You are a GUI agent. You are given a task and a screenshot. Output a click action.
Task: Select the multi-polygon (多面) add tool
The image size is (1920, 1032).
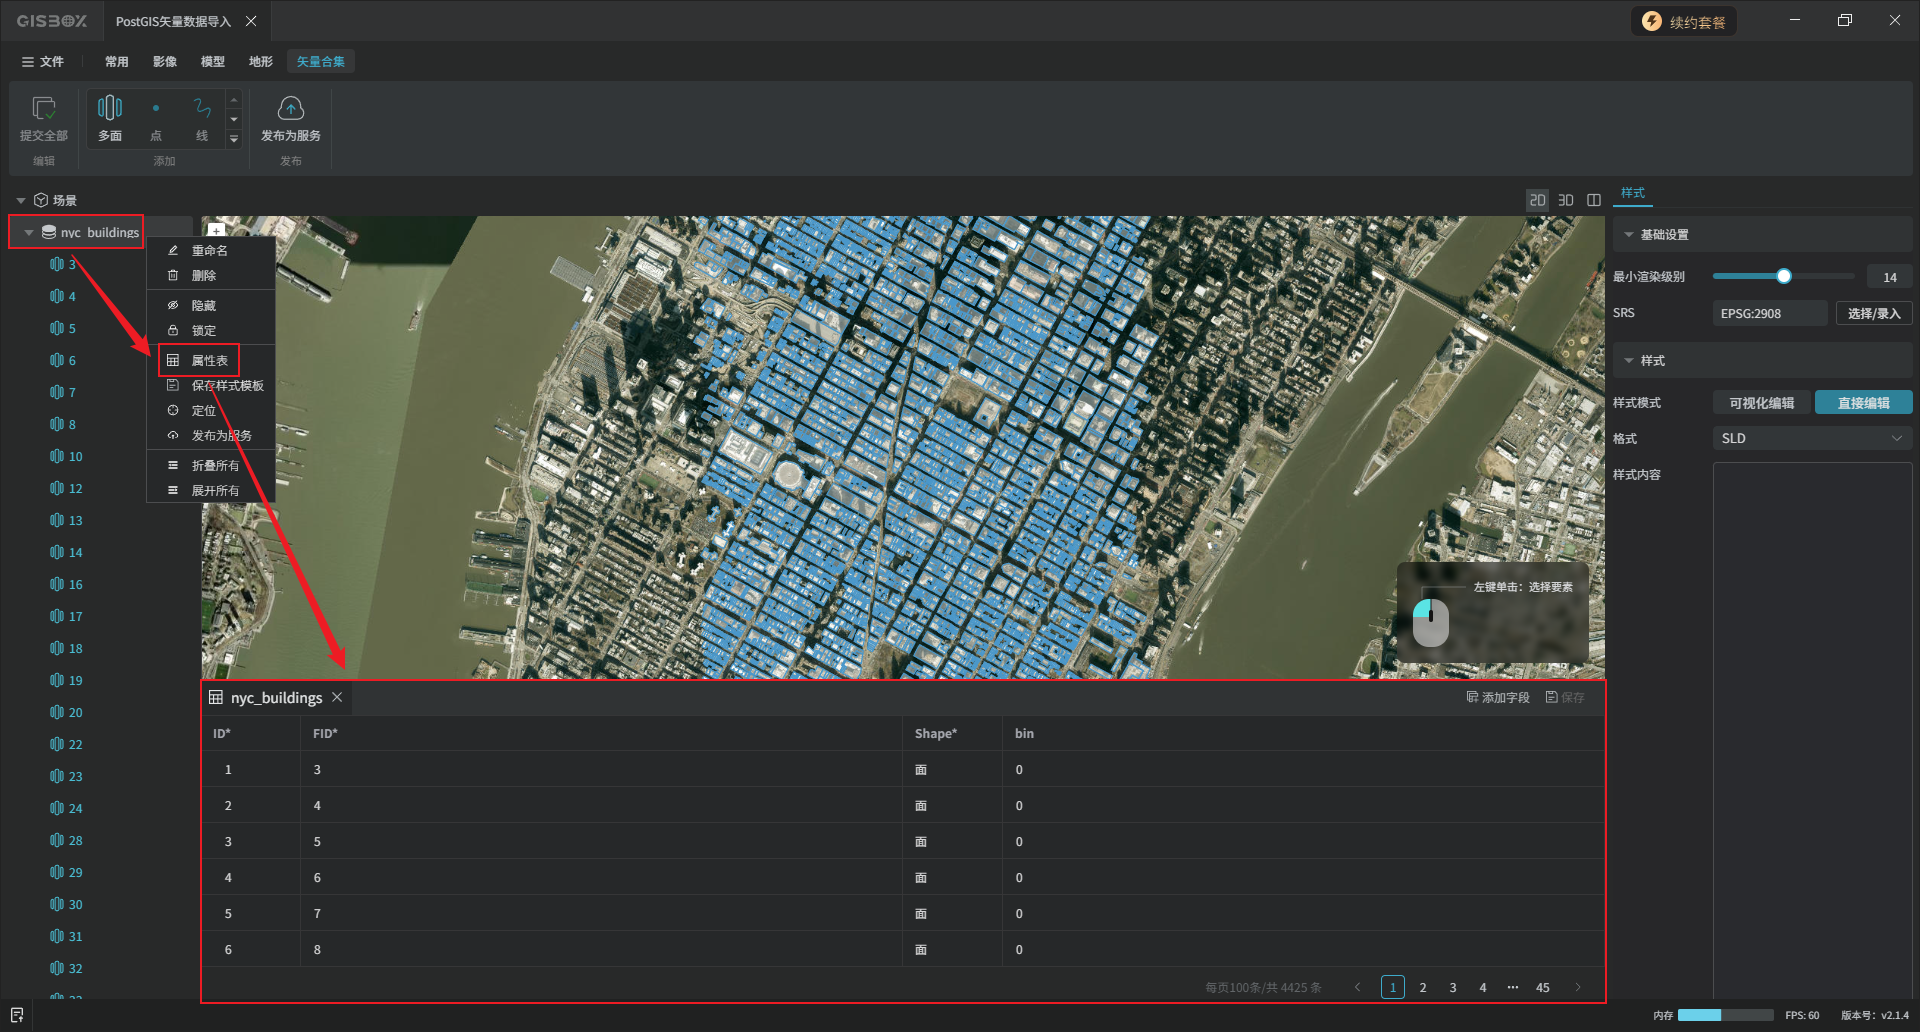click(110, 109)
